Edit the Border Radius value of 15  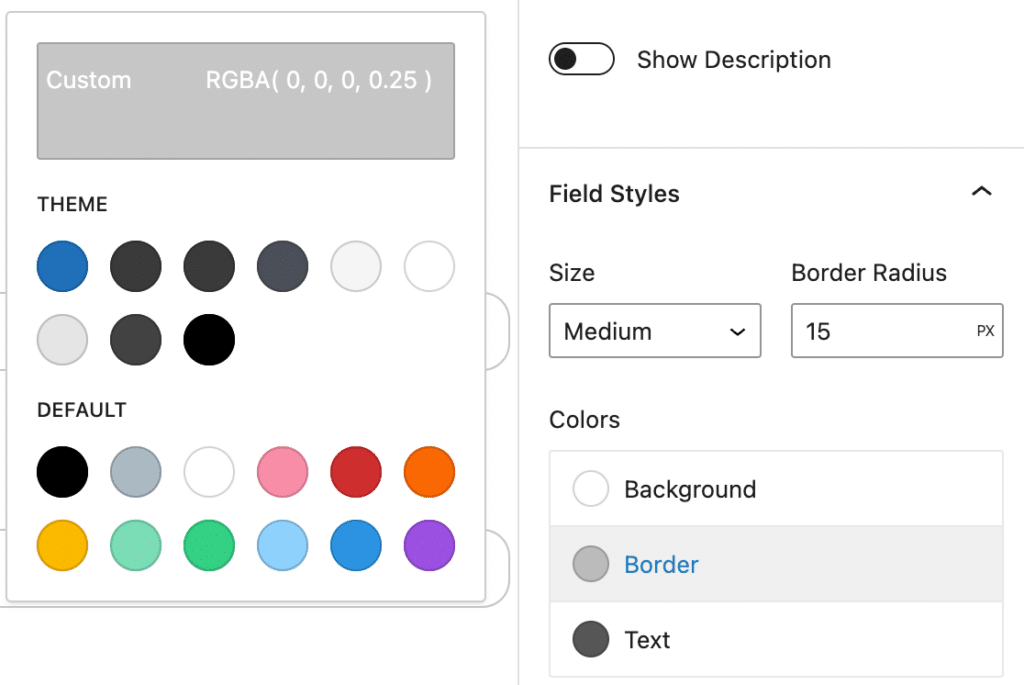(880, 331)
